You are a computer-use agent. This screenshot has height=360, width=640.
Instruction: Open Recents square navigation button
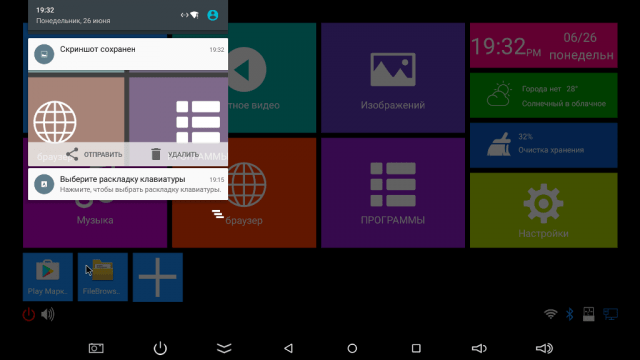[416, 348]
